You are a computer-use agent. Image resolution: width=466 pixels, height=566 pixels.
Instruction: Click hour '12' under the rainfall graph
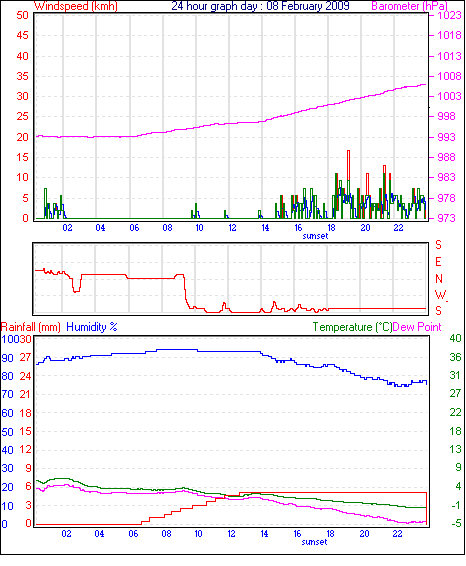click(231, 534)
